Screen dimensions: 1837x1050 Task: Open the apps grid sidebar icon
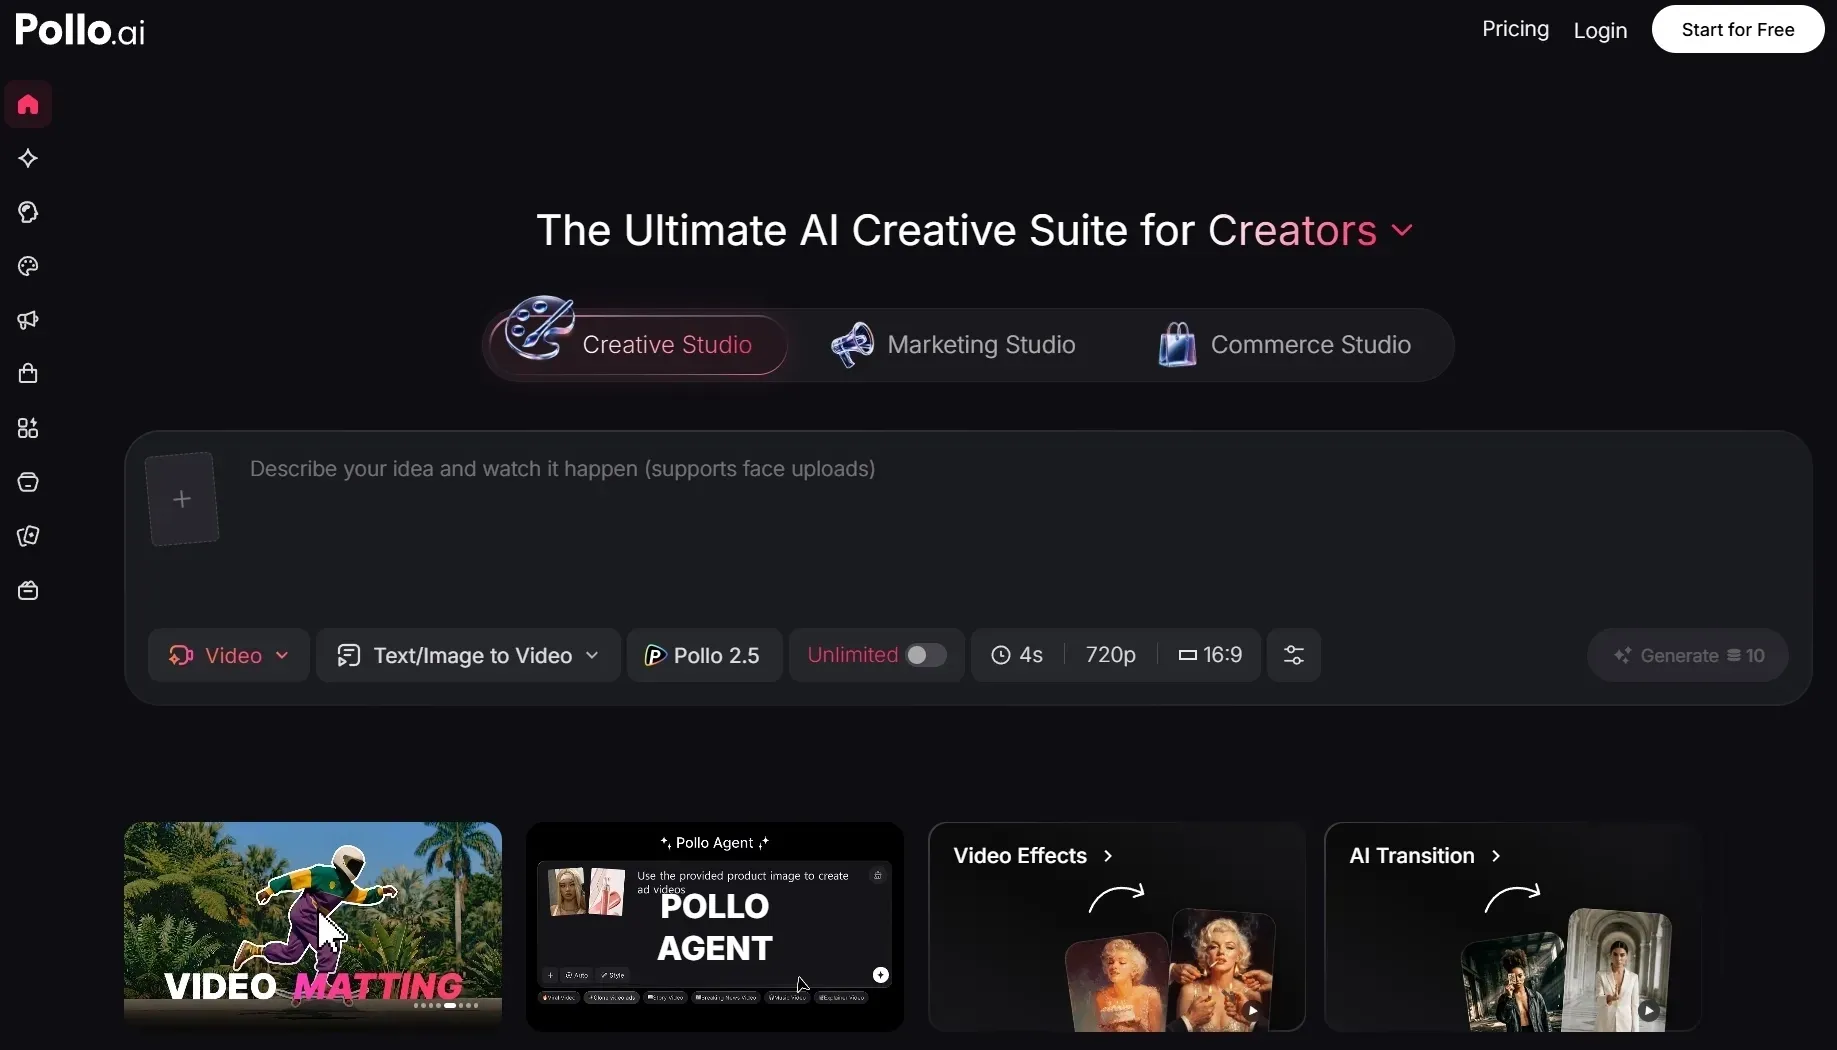28,428
